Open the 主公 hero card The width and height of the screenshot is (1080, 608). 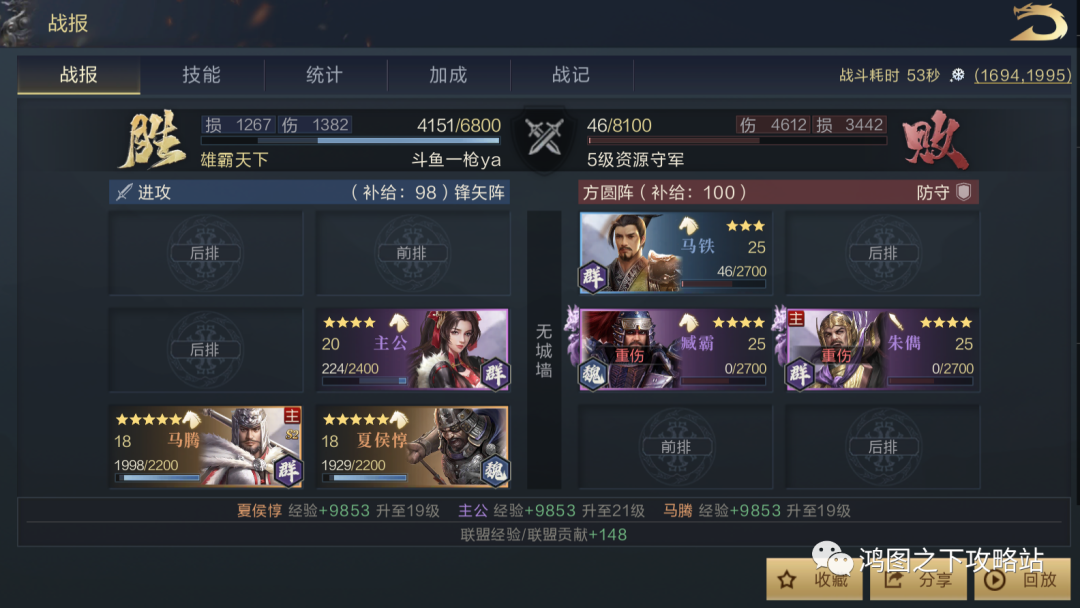click(413, 349)
